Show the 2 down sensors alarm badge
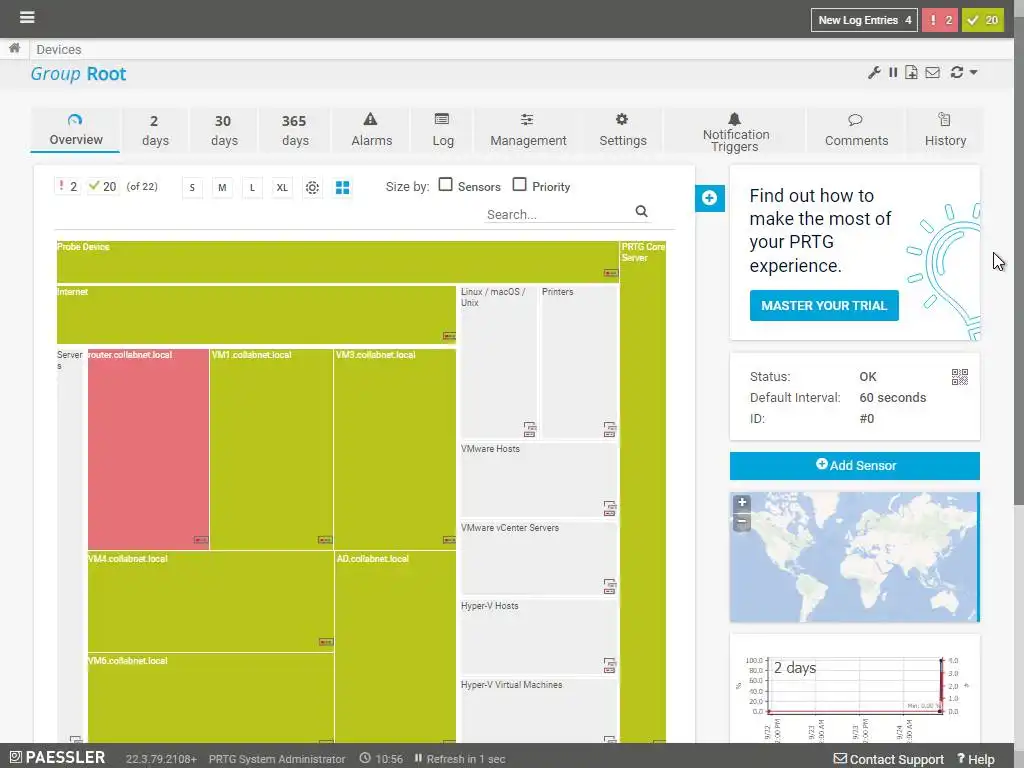Viewport: 1024px width, 768px height. [940, 20]
